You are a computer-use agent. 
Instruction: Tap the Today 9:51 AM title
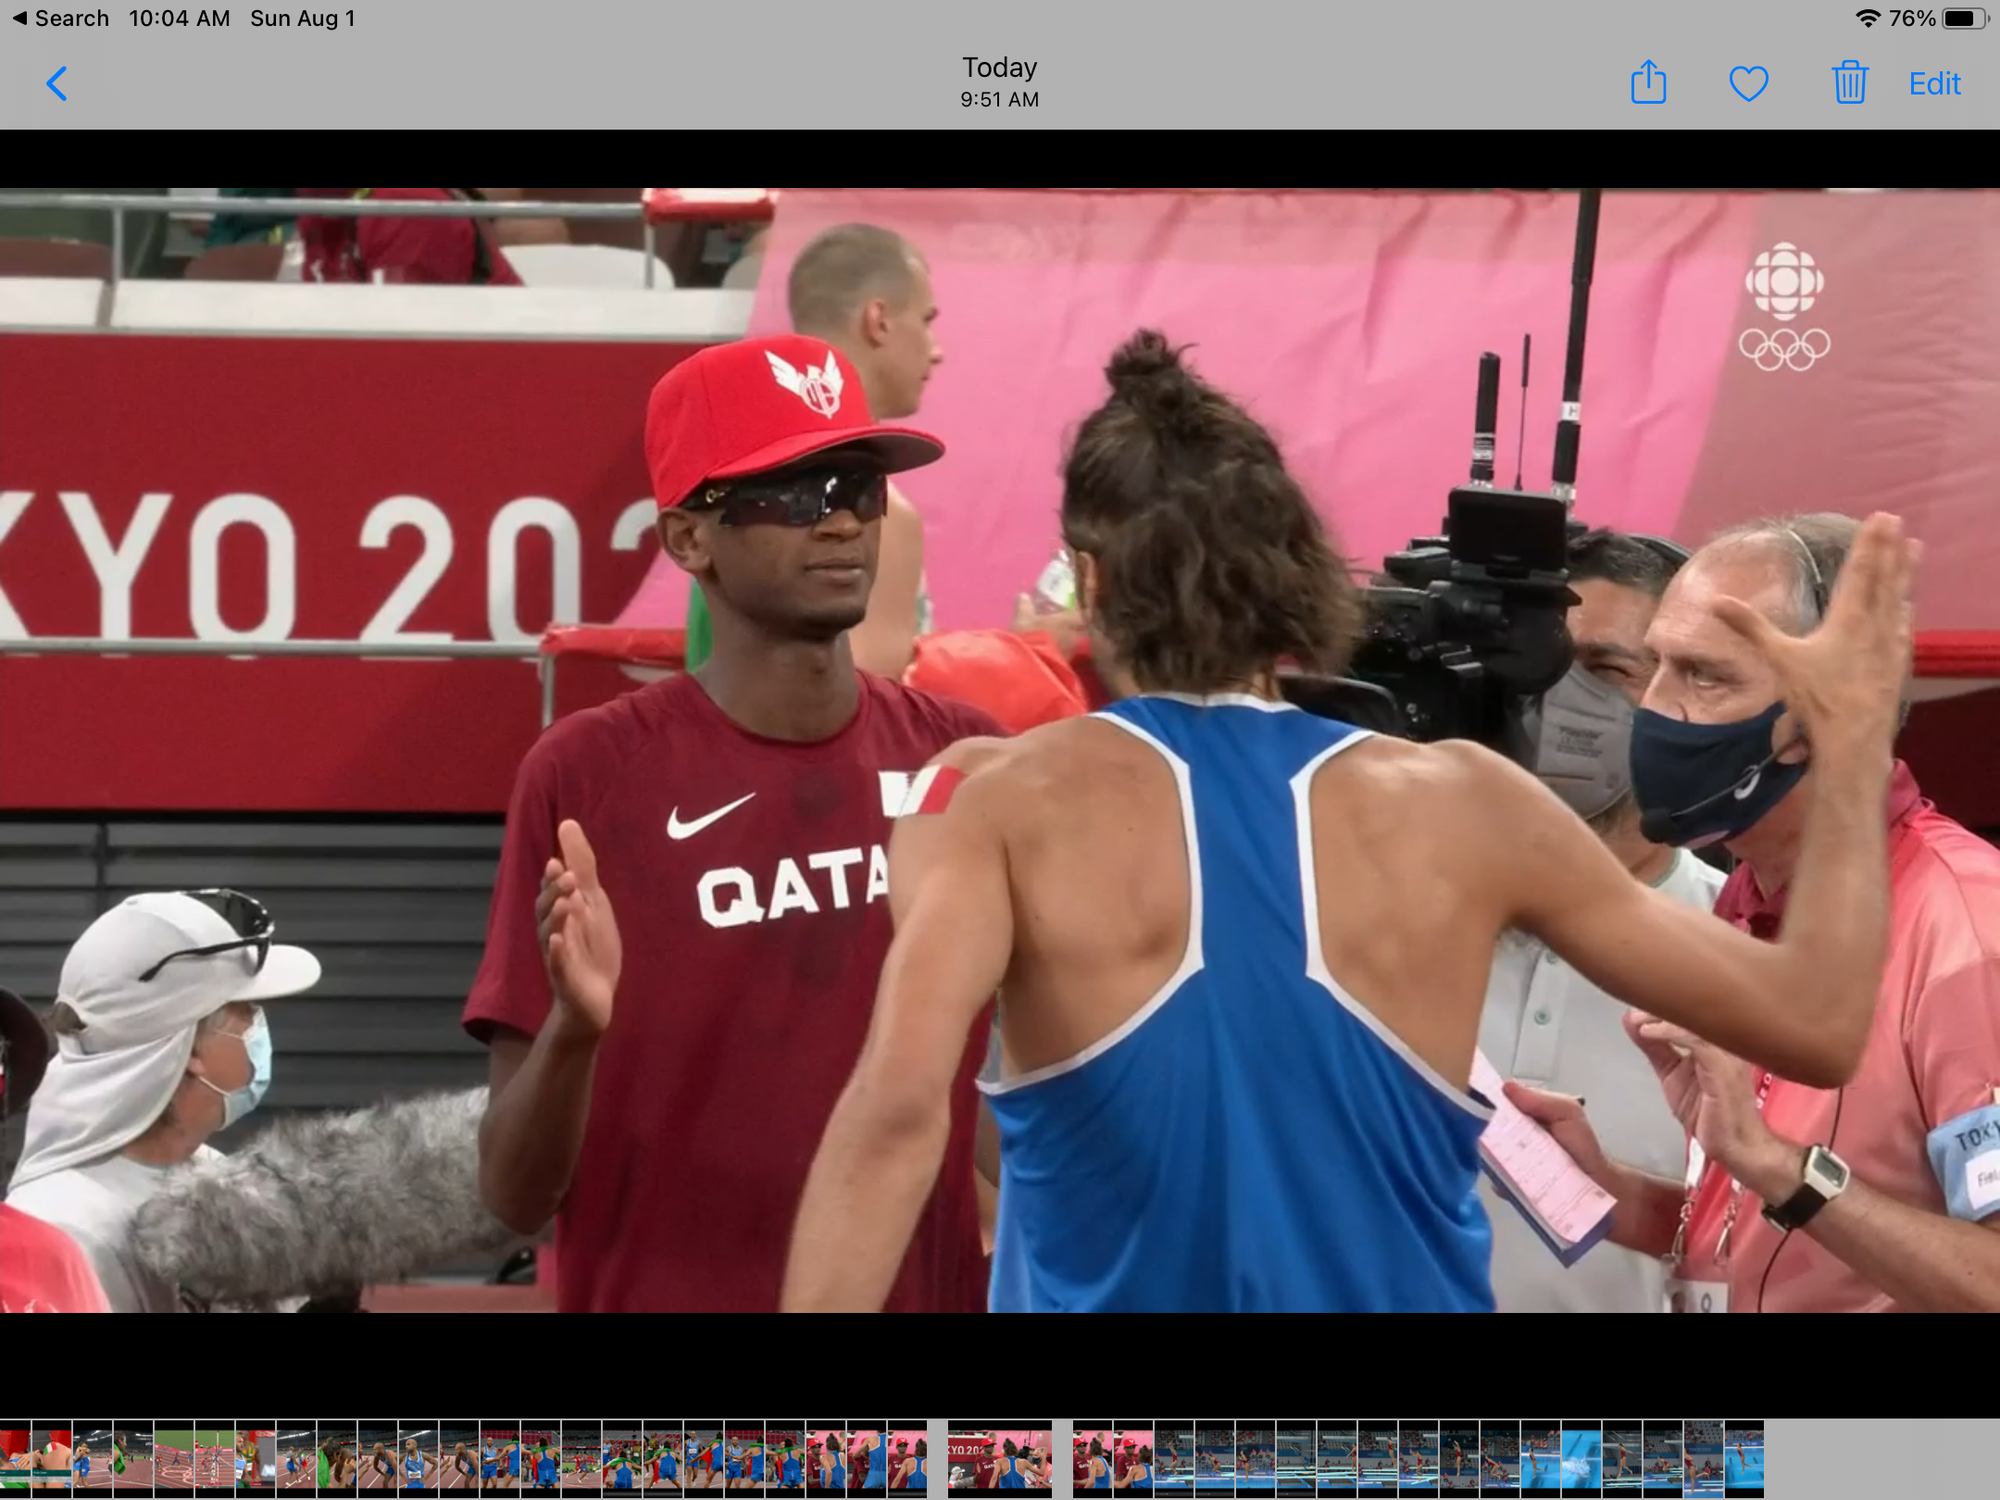tap(999, 82)
